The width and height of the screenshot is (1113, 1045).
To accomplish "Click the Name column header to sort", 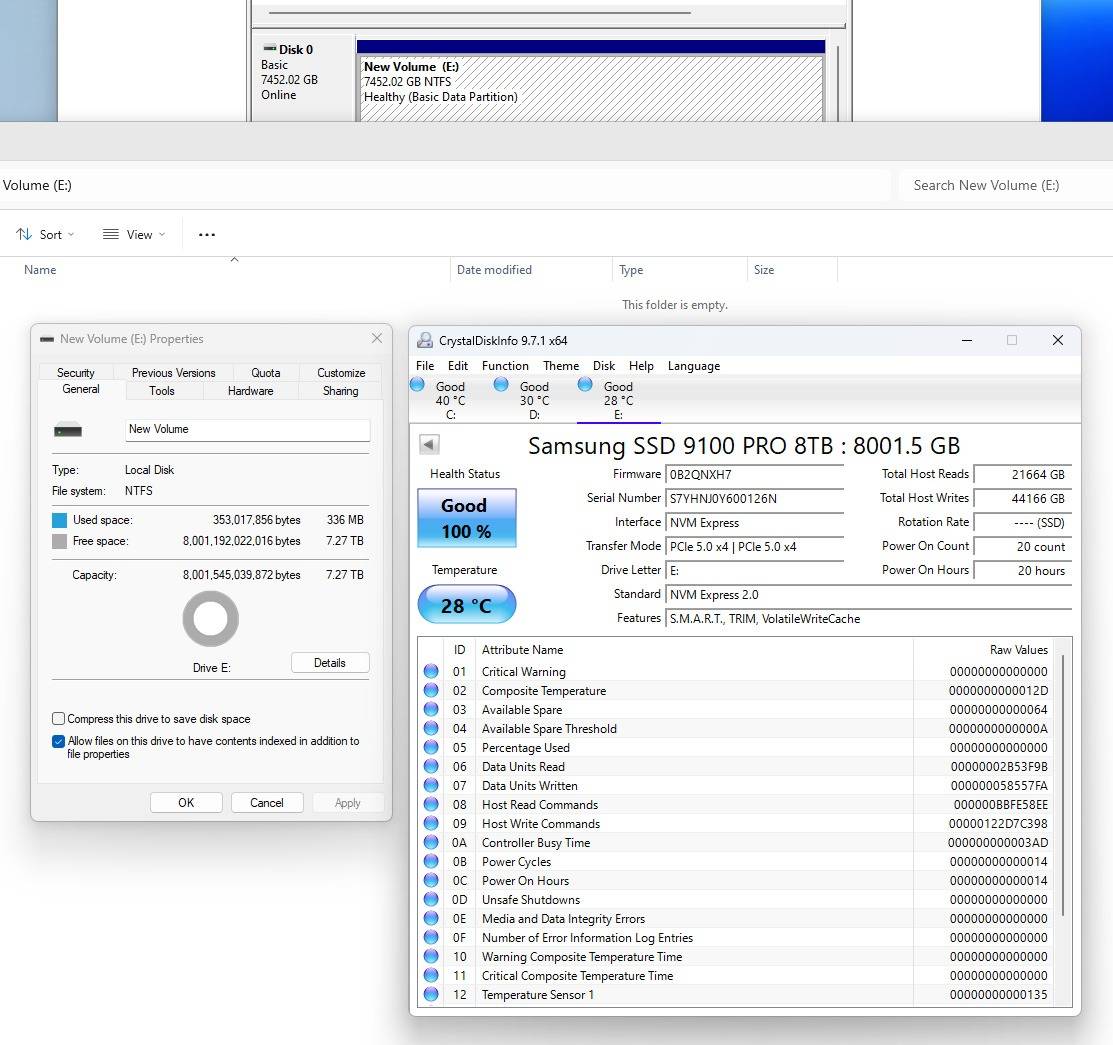I will tap(40, 270).
